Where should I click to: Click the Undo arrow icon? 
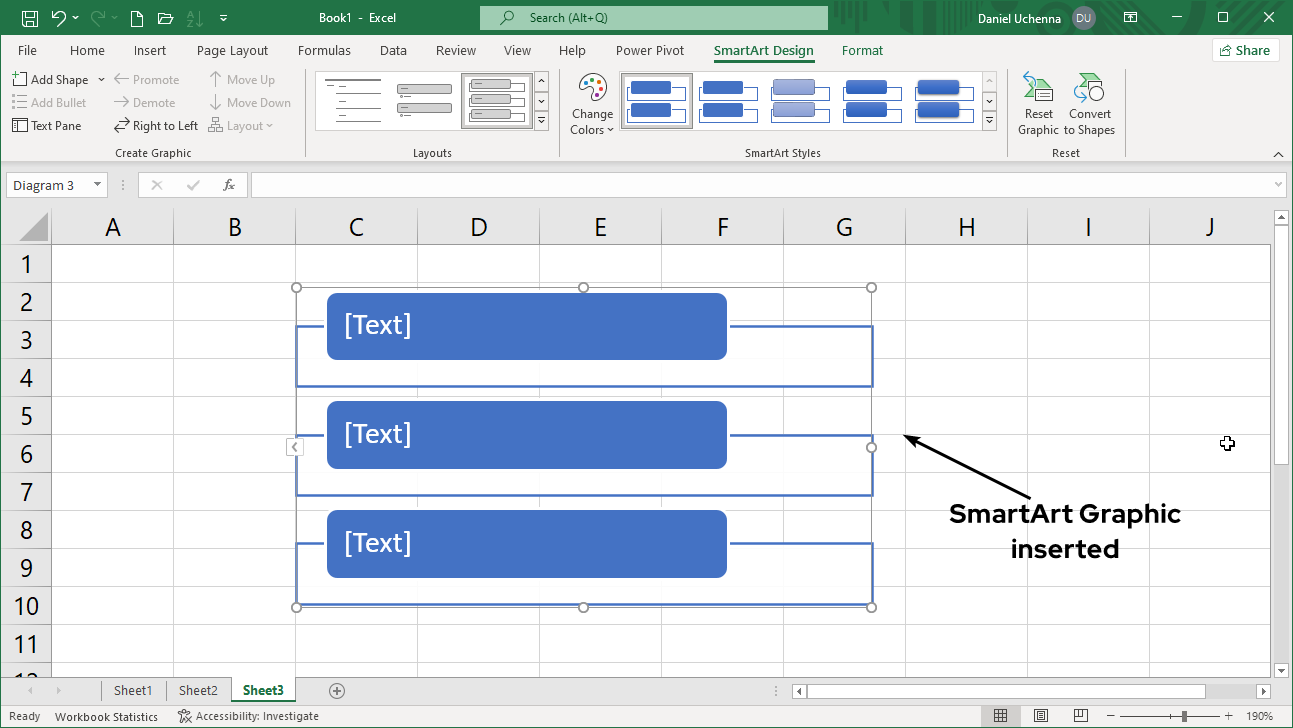pyautogui.click(x=59, y=18)
